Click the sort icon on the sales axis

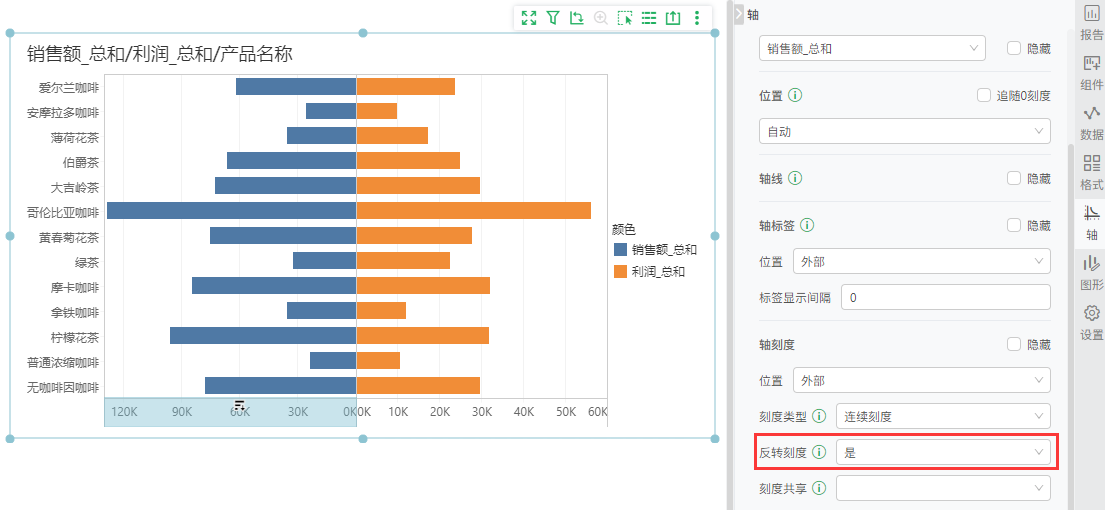tap(240, 404)
